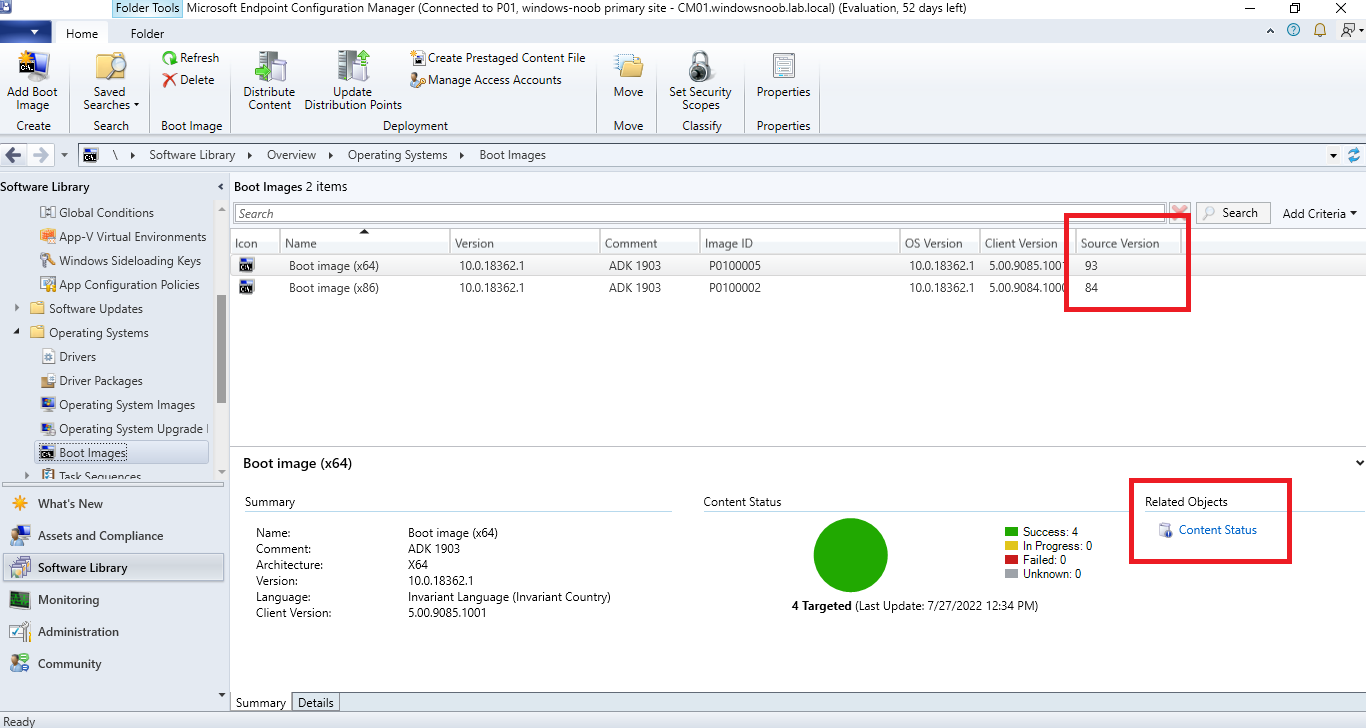Sort by the Name column header

(365, 243)
